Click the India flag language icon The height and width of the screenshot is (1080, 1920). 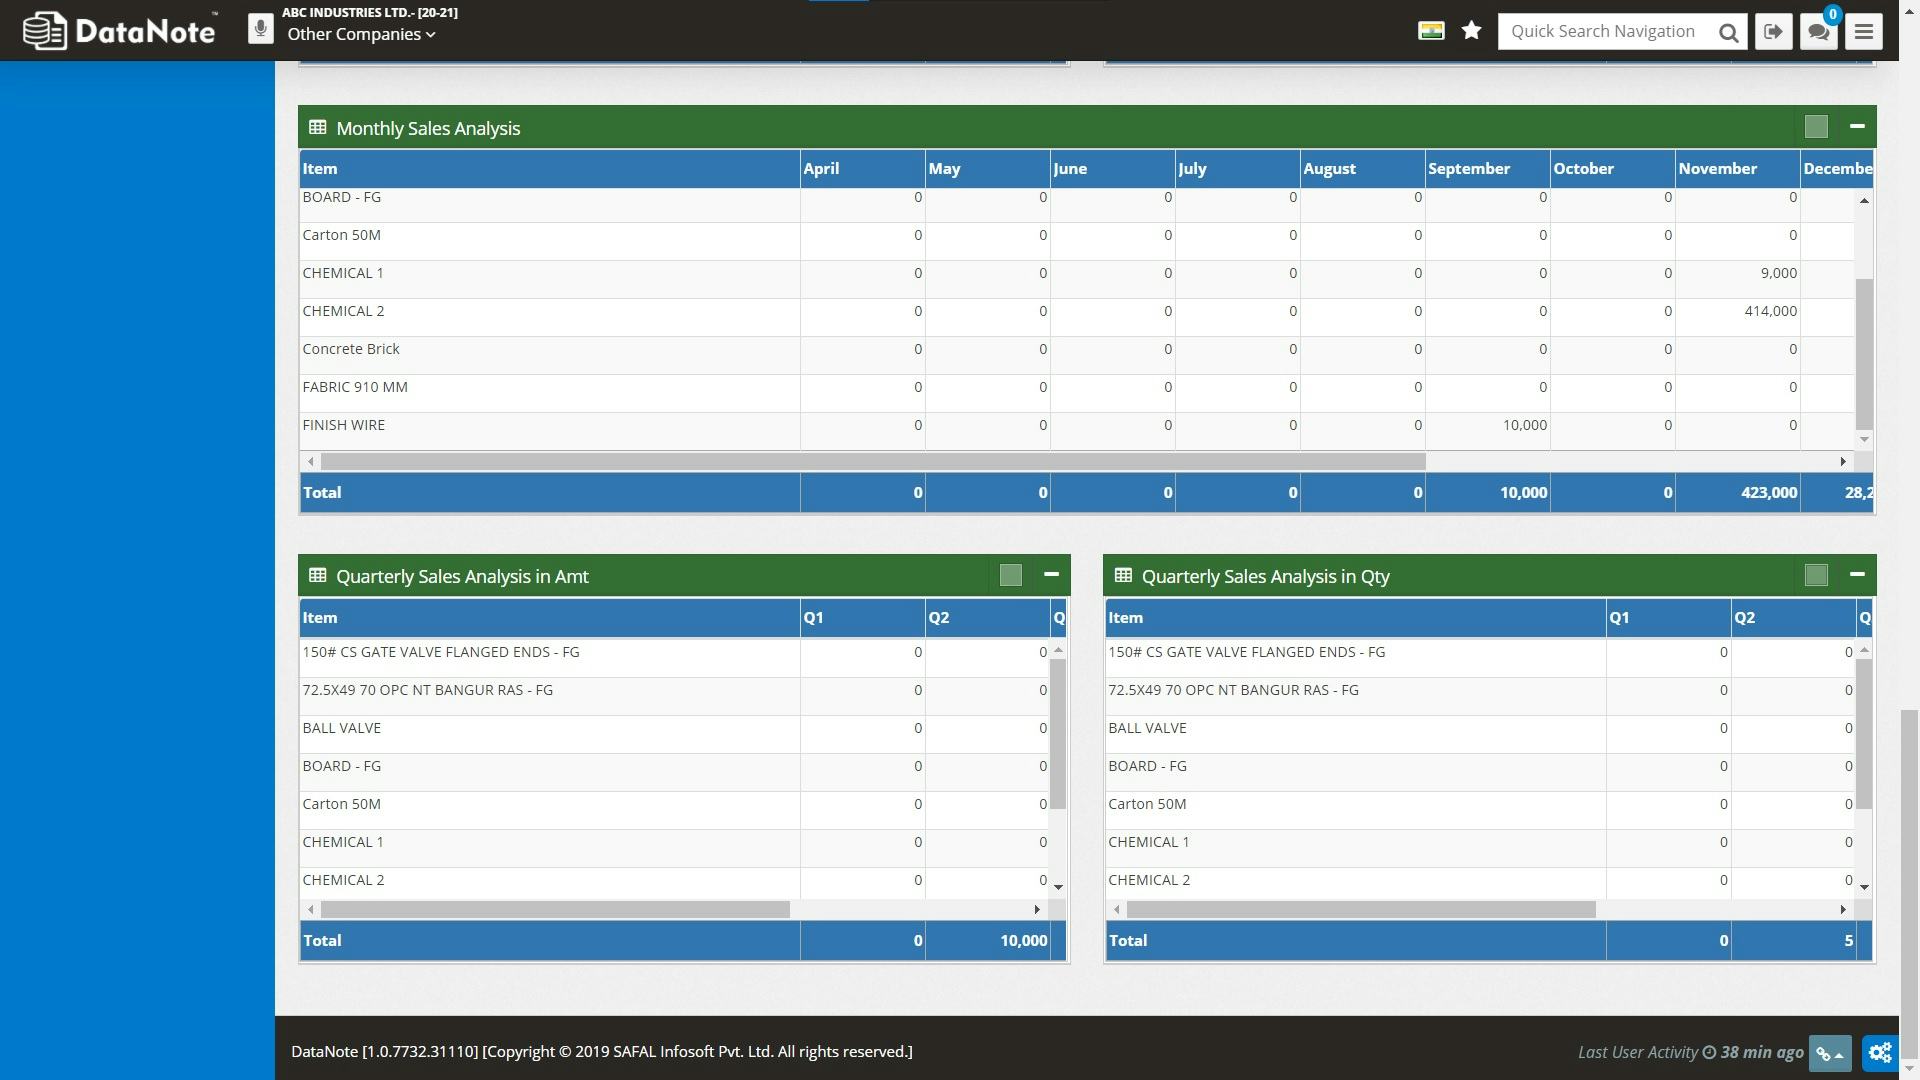pyautogui.click(x=1431, y=31)
